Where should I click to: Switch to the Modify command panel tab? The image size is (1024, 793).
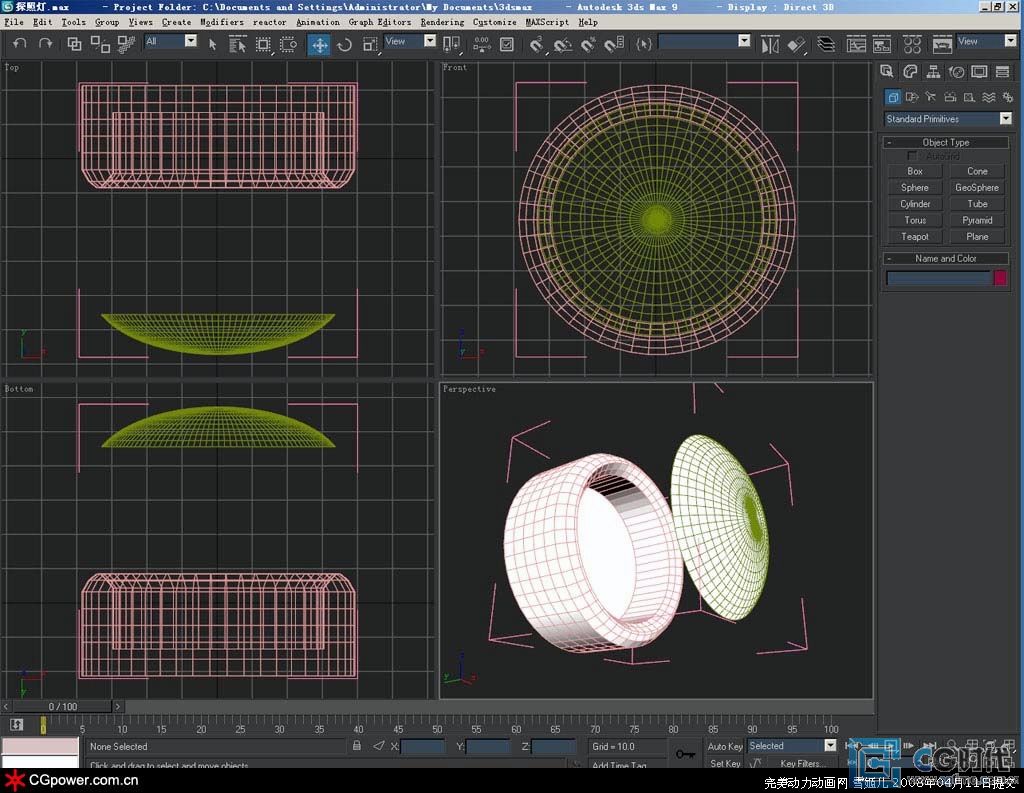(910, 72)
